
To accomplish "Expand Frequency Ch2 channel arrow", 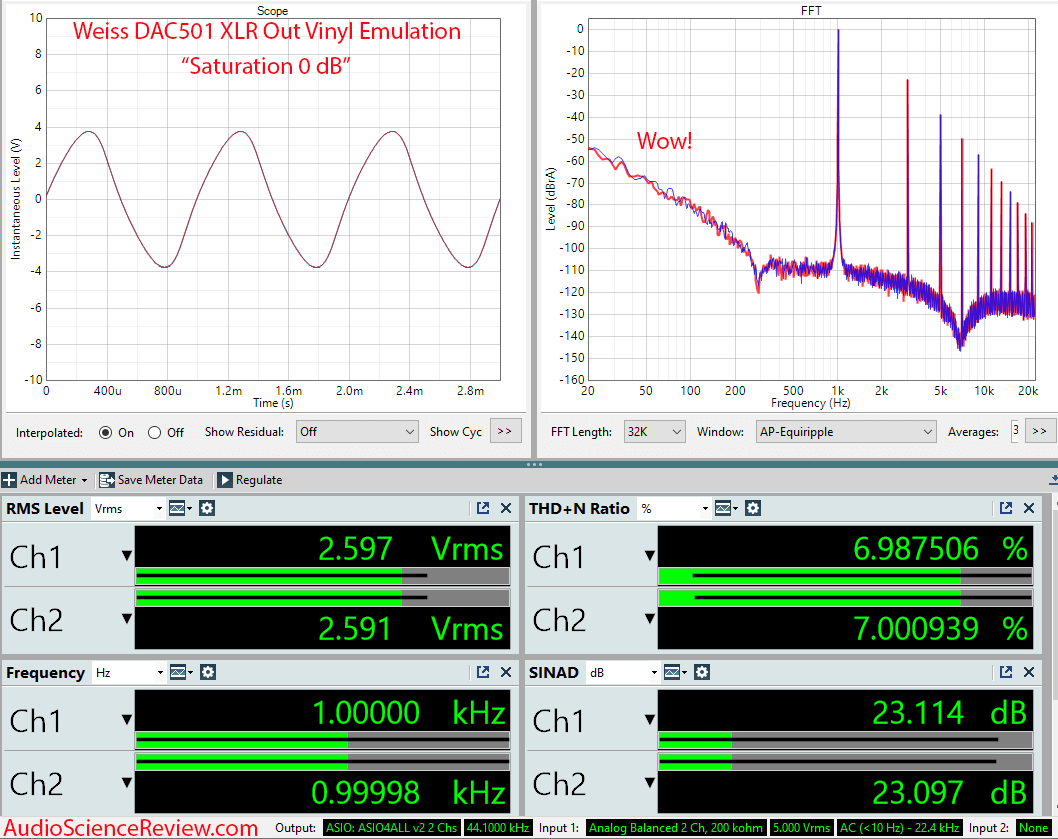I will click(126, 783).
